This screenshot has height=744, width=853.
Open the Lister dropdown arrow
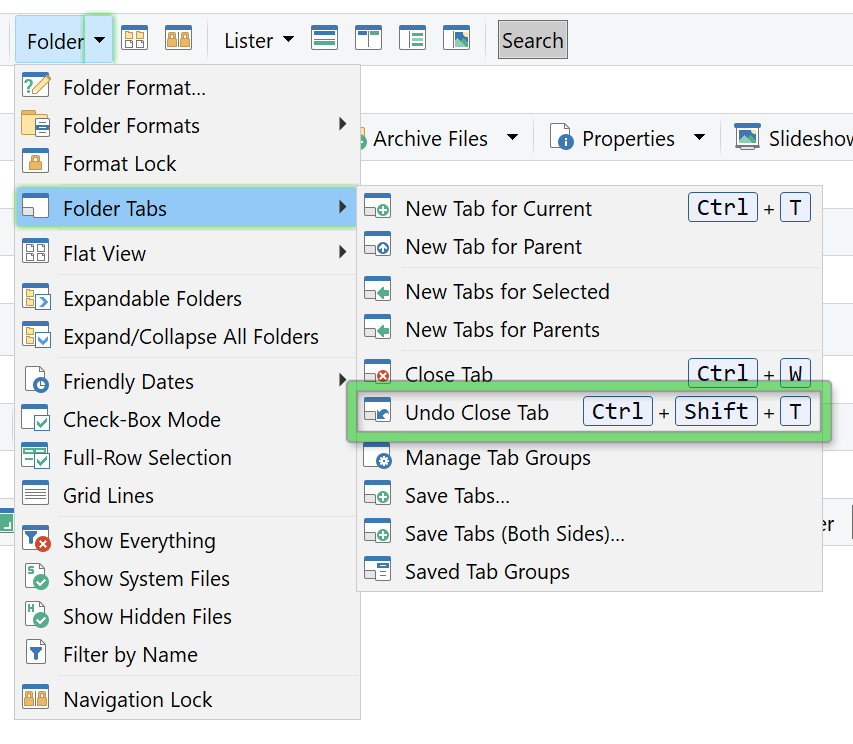[x=289, y=40]
